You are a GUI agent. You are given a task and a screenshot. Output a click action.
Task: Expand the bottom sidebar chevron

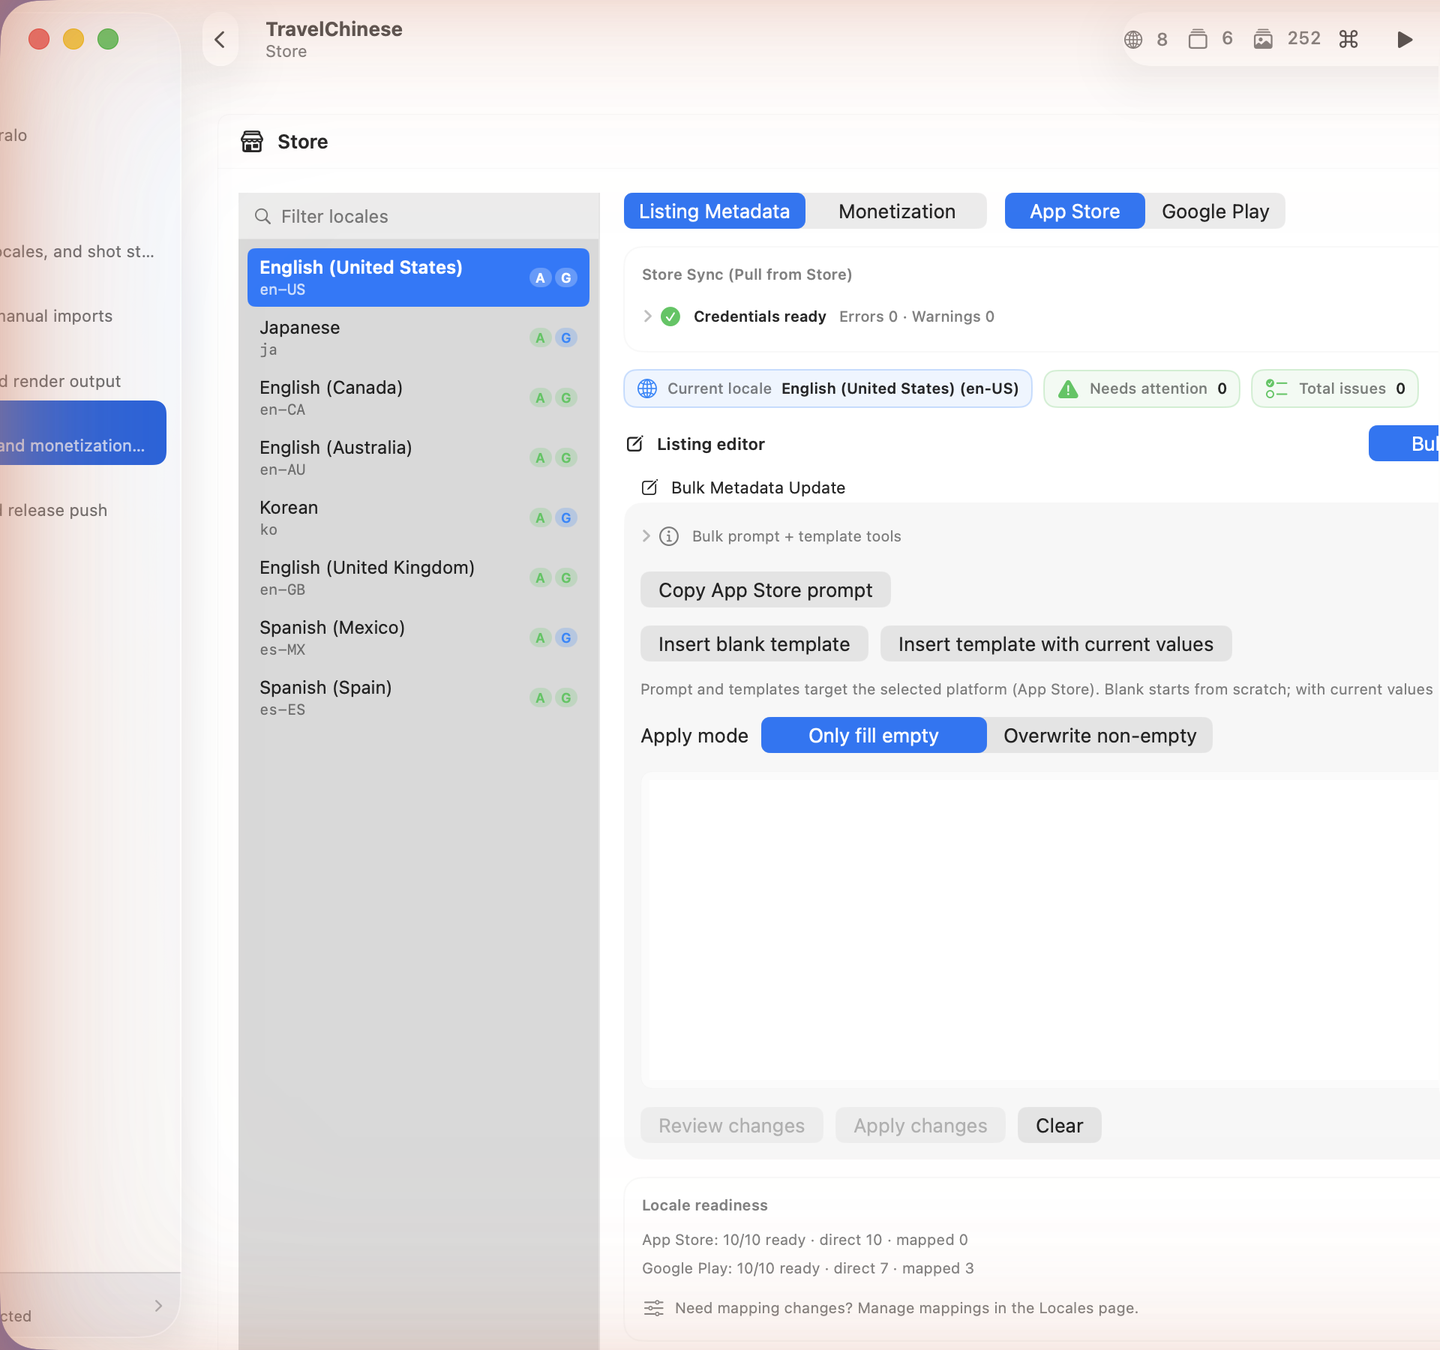[159, 1305]
